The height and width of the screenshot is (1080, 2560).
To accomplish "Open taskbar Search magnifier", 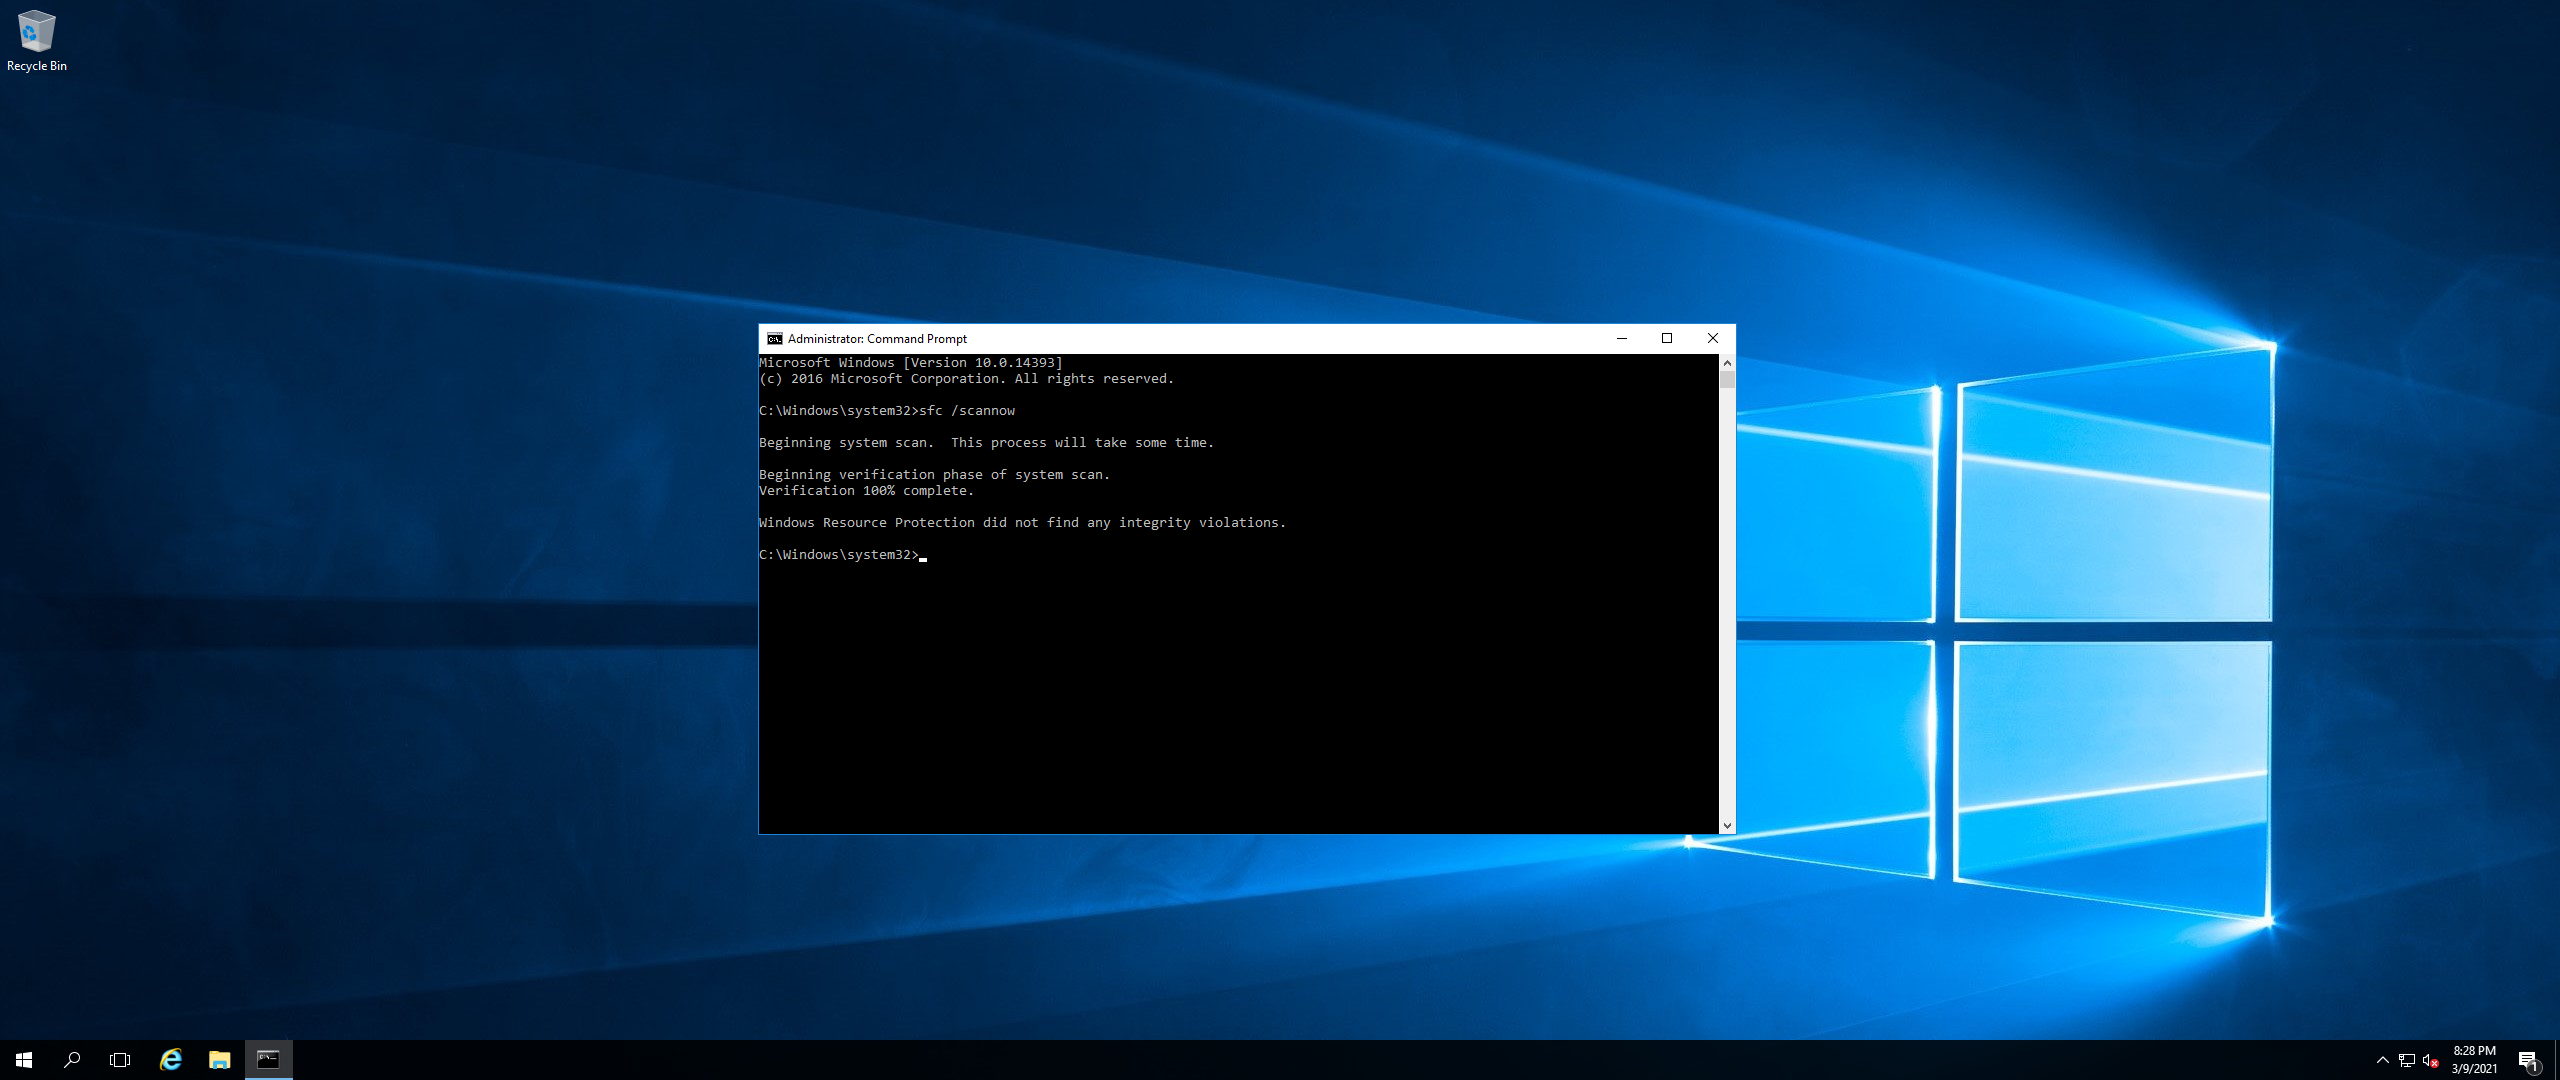I will pos(72,1060).
